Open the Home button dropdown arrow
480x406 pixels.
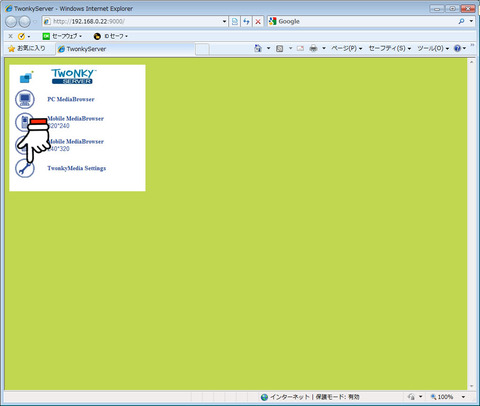coord(268,49)
